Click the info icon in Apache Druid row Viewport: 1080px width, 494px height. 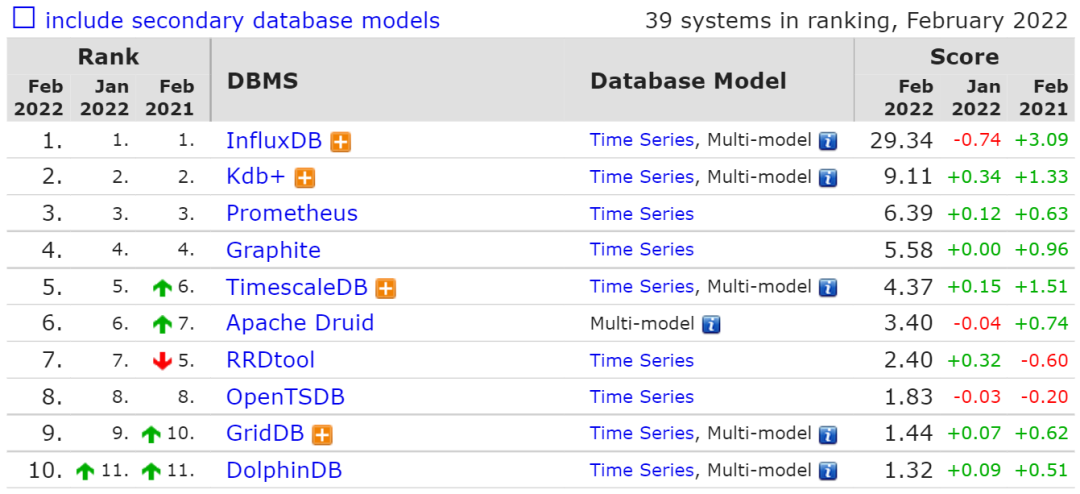tap(711, 324)
